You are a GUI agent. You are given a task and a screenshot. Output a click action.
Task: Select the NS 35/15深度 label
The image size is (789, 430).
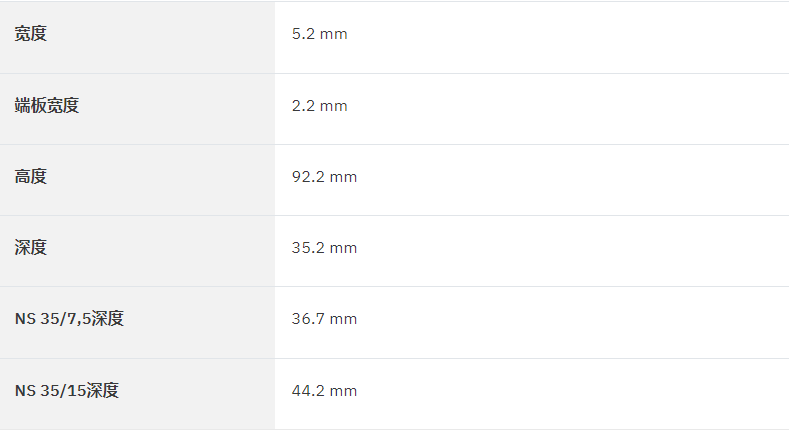pyautogui.click(x=67, y=391)
